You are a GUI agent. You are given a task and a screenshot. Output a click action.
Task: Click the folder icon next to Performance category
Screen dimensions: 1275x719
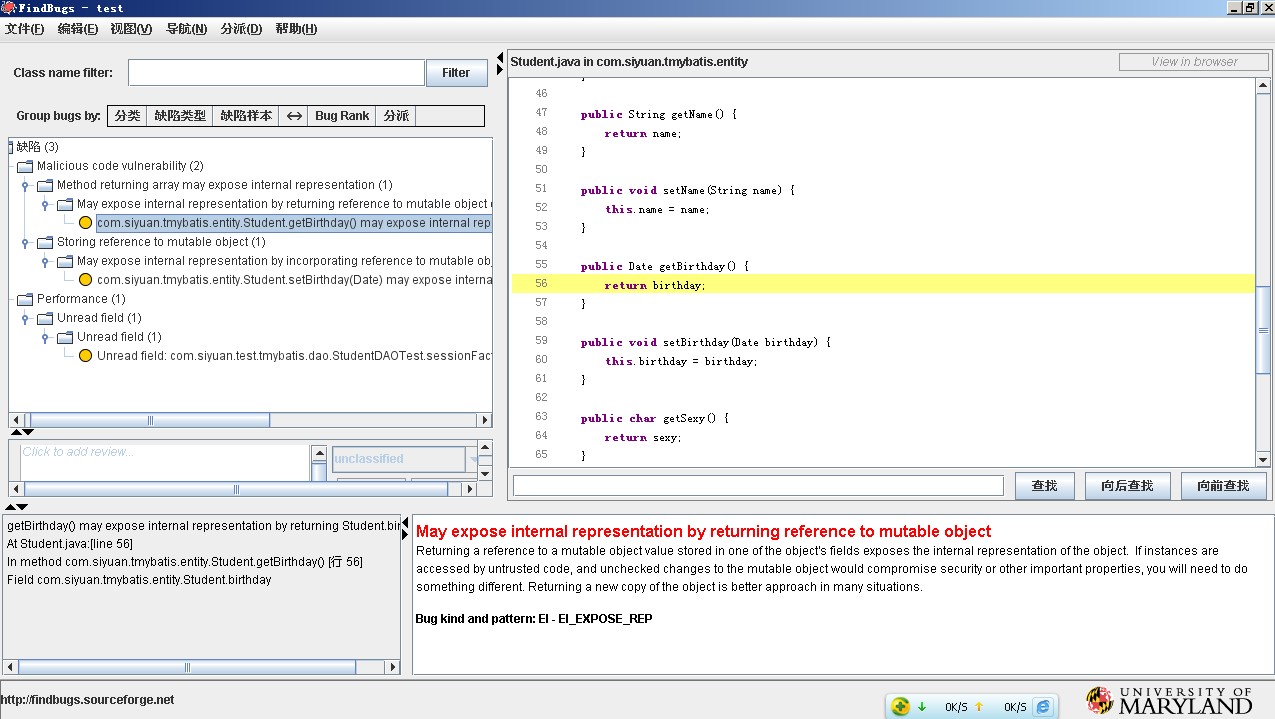click(x=25, y=299)
